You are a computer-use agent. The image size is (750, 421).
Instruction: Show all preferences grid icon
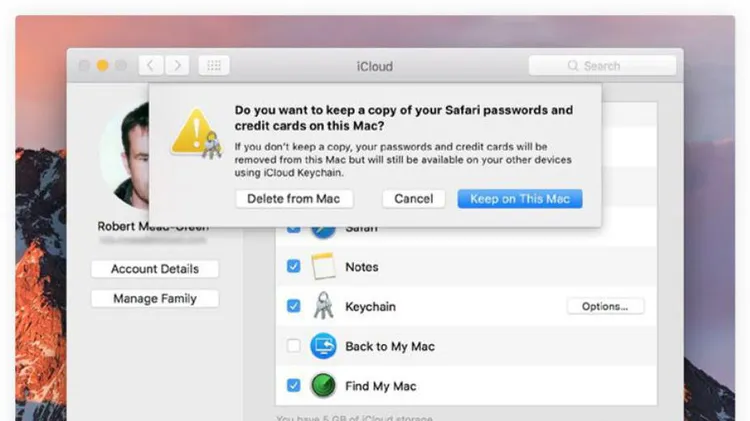[x=214, y=65]
